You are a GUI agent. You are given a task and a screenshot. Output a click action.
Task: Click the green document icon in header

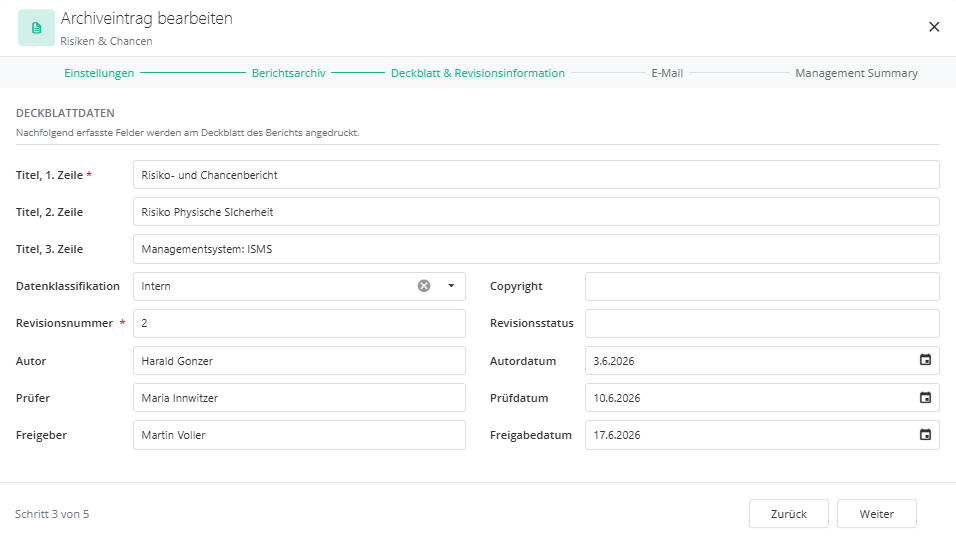(x=36, y=27)
